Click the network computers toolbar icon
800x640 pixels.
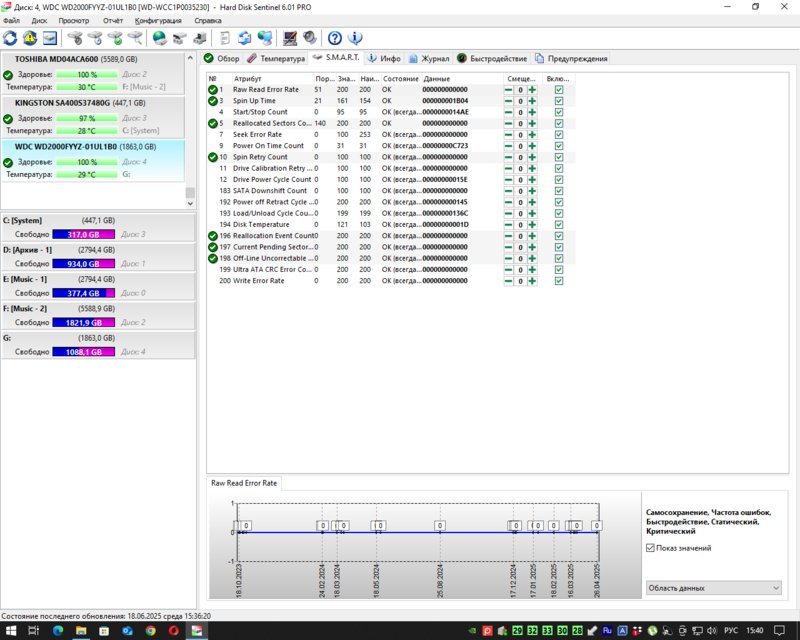pyautogui.click(x=265, y=38)
